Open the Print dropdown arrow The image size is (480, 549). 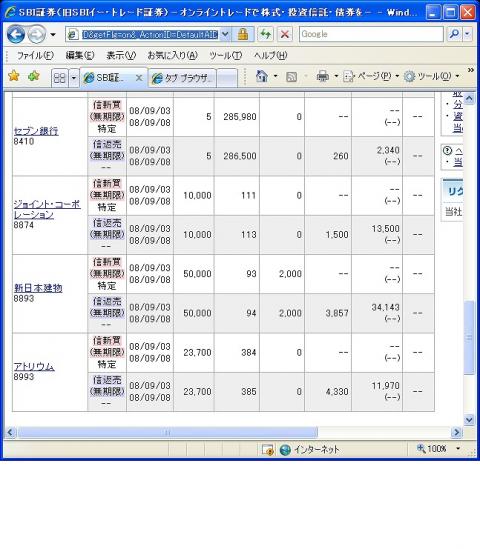[x=336, y=76]
